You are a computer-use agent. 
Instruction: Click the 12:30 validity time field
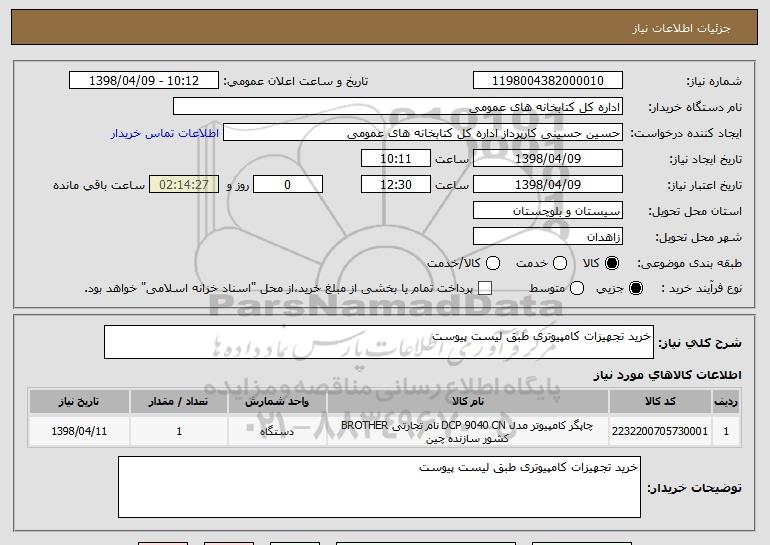[395, 185]
